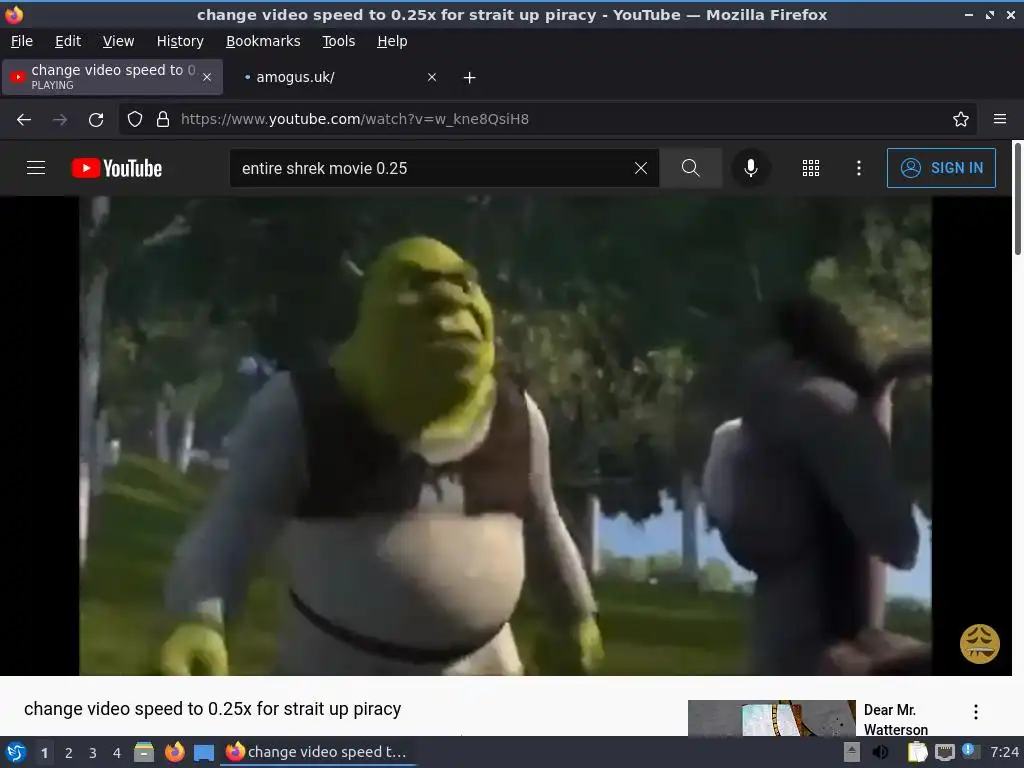Open options menu for Dear Mr. Watterson
Image resolution: width=1024 pixels, height=768 pixels.
click(x=976, y=712)
